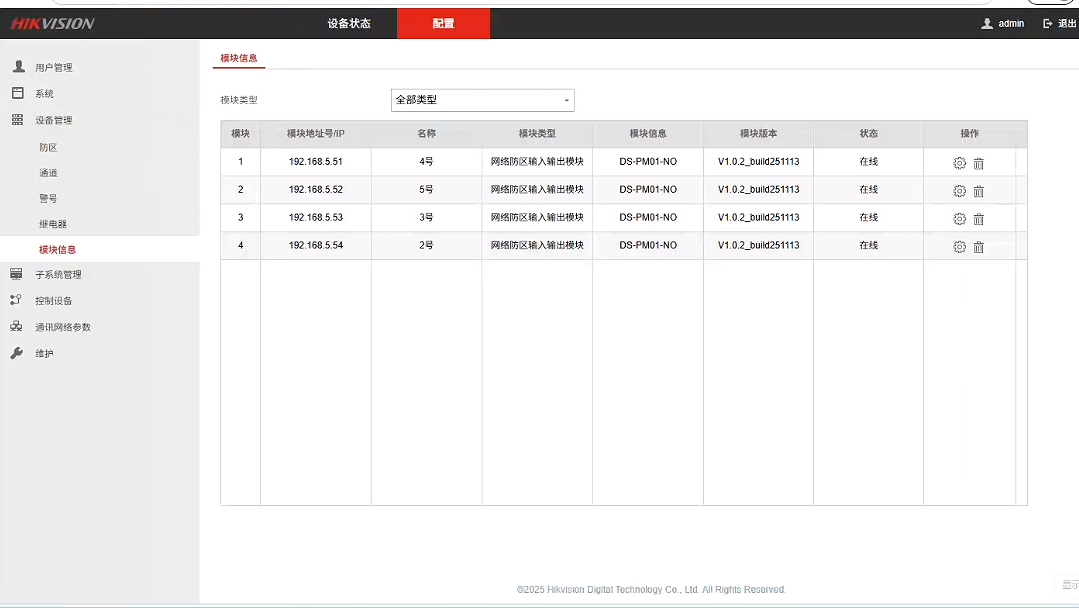This screenshot has width=1079, height=608.
Task: Remove module 192.168.5.54 with trash icon
Action: tap(979, 247)
